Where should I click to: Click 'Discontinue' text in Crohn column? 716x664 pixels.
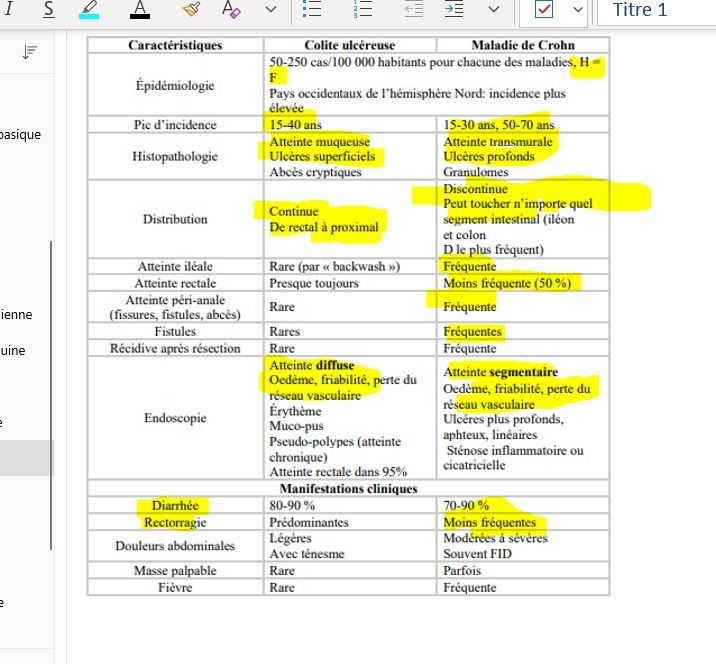point(475,189)
